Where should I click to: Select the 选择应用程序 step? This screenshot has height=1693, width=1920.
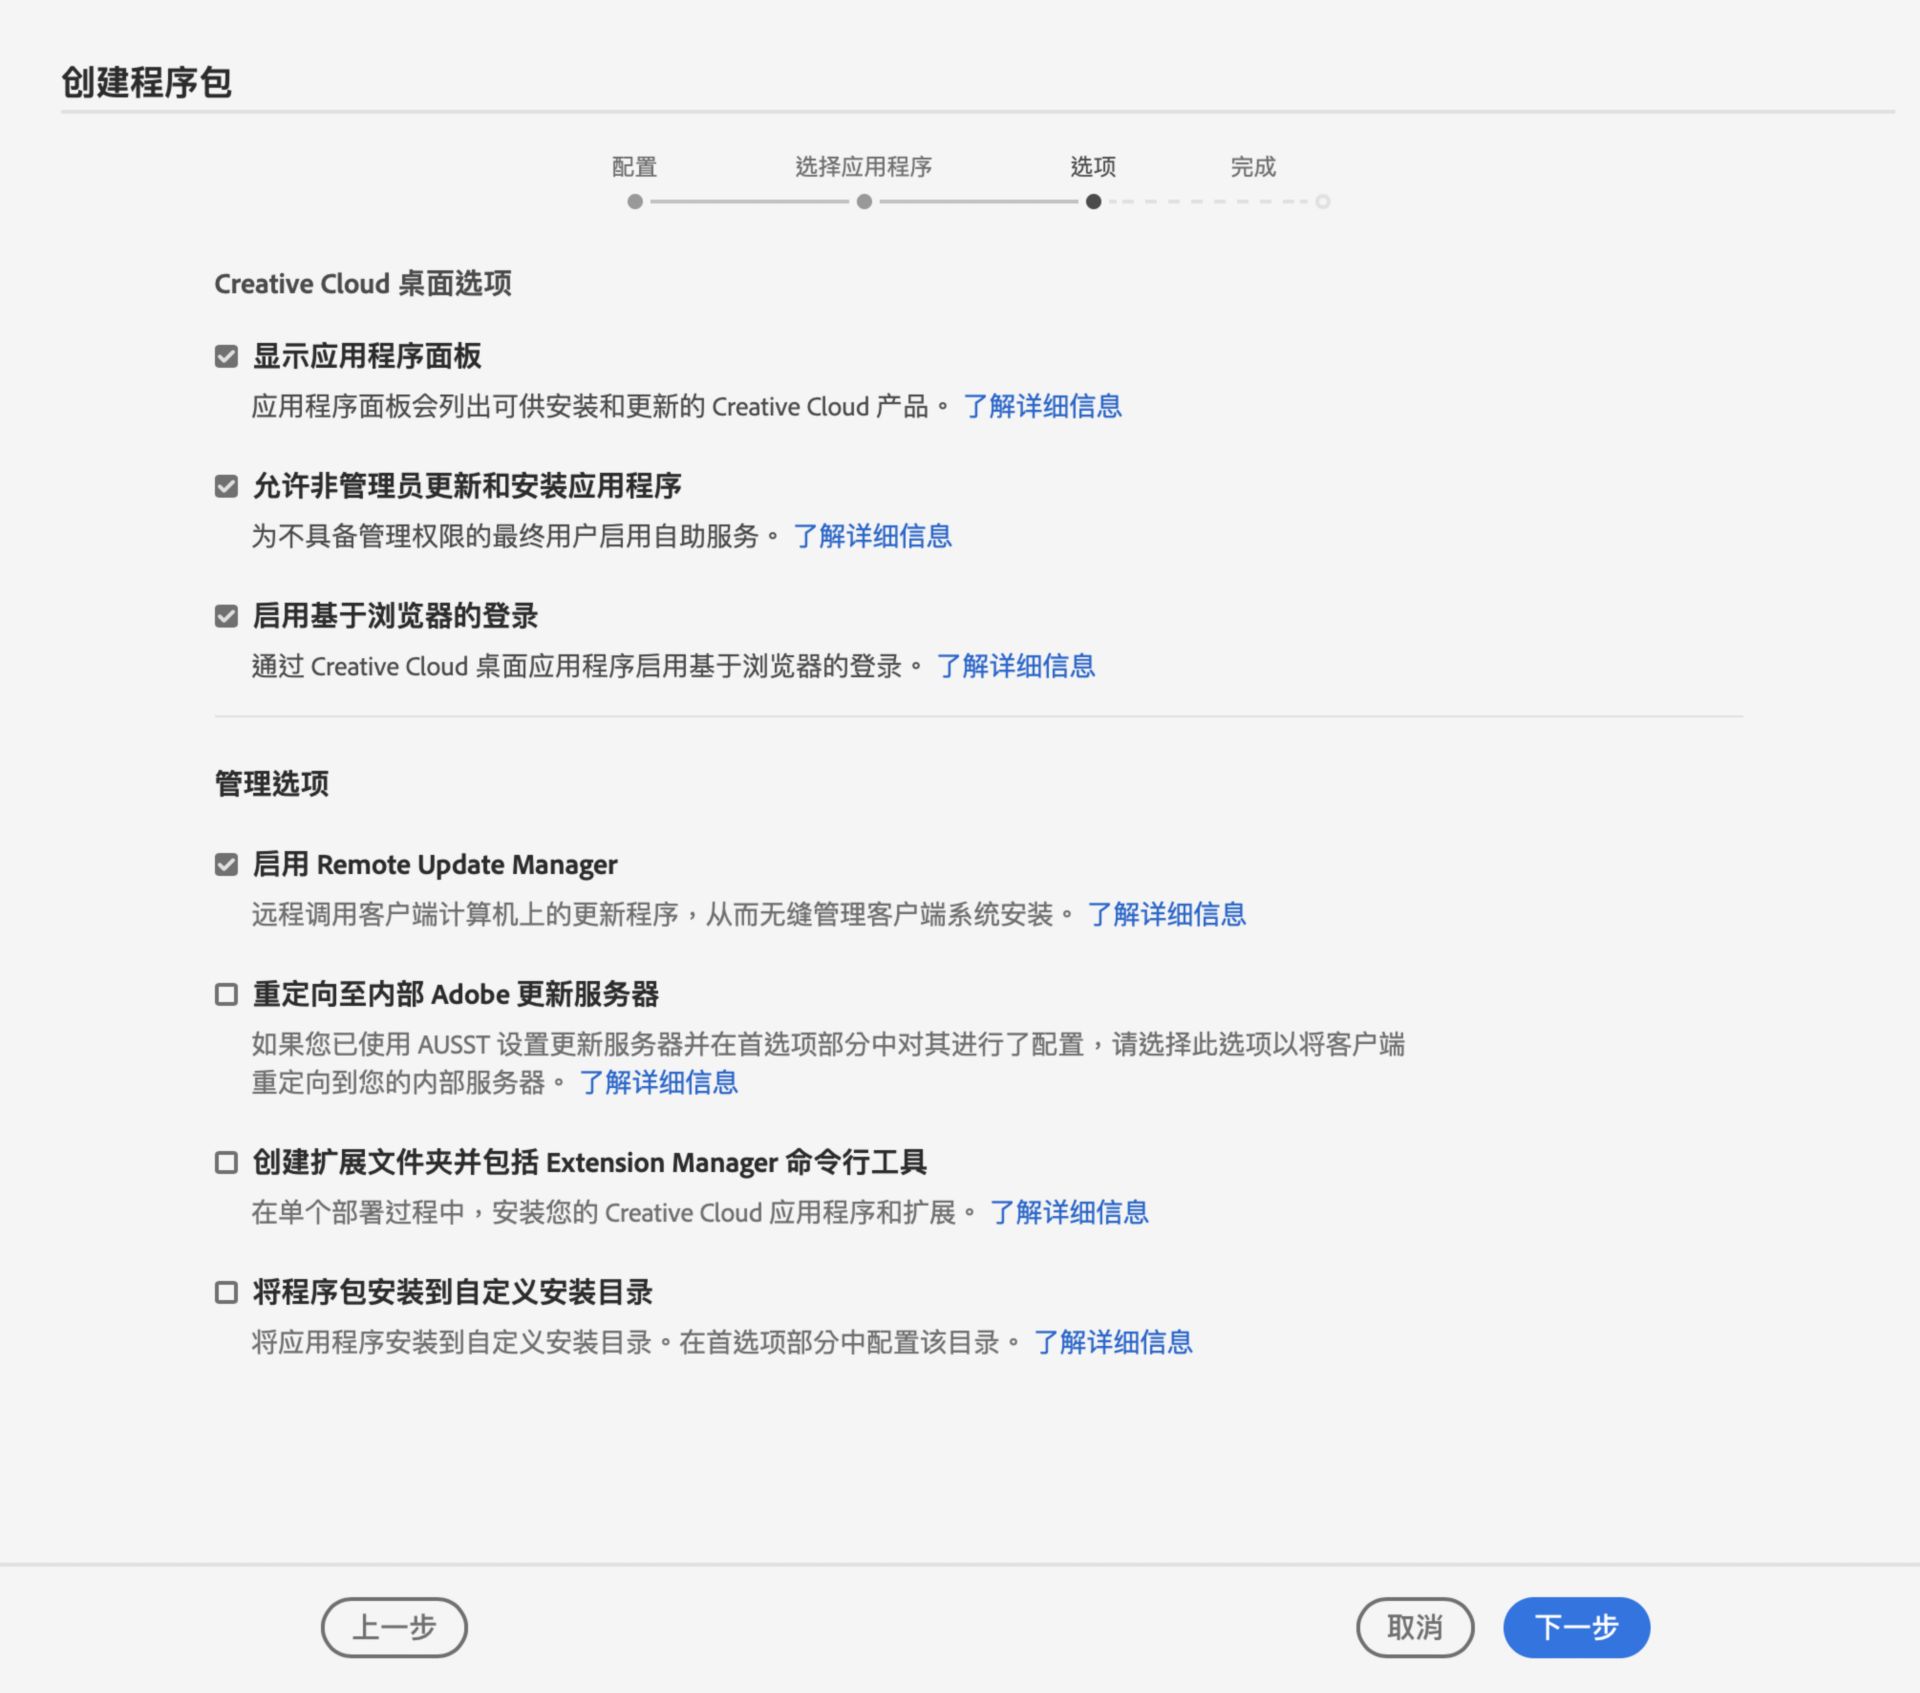[864, 167]
